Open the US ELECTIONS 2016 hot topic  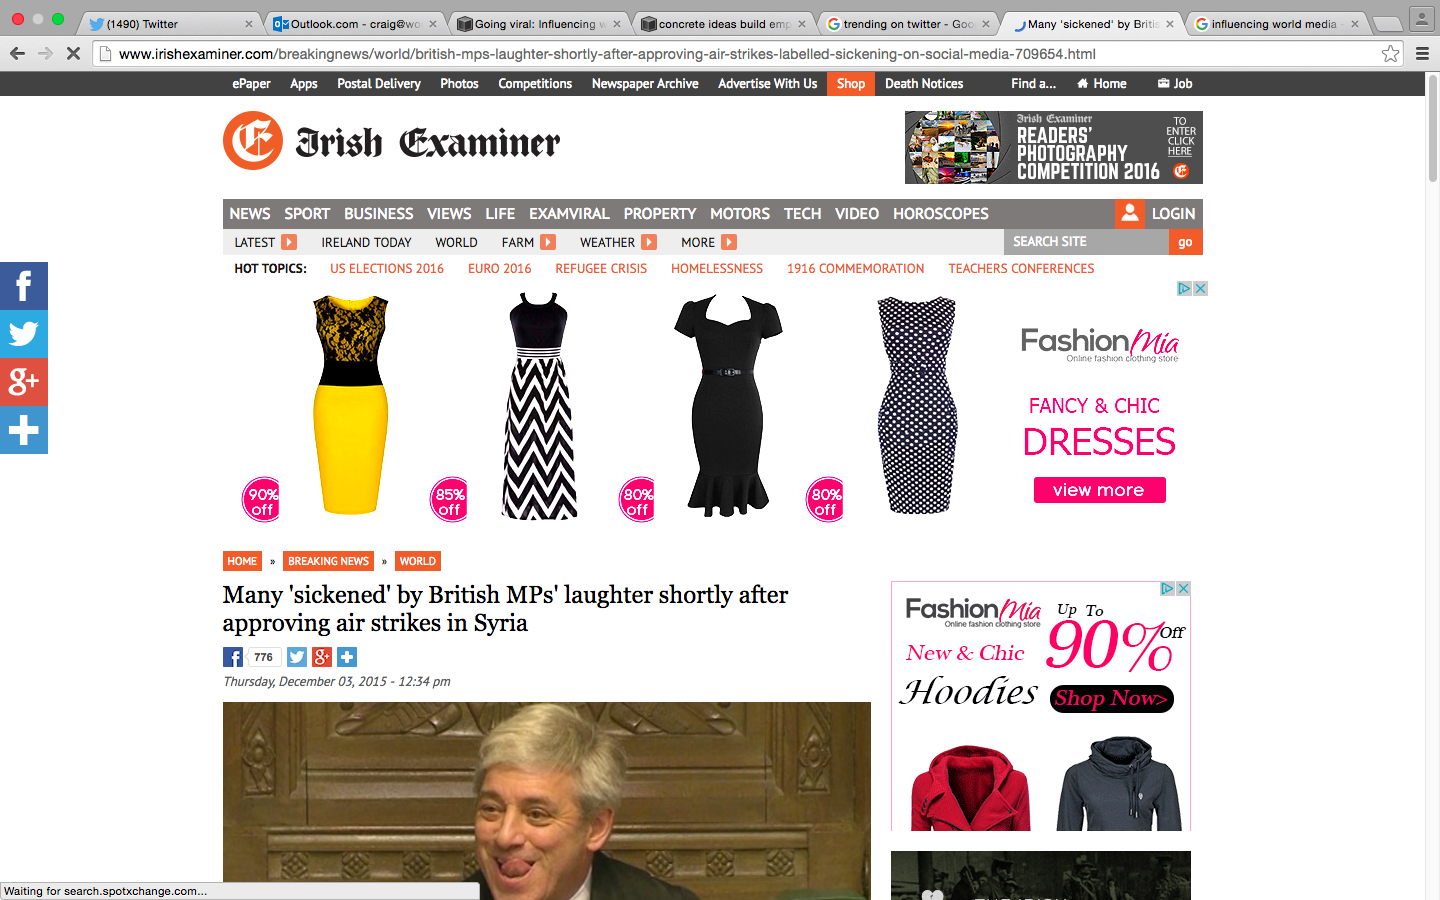(387, 269)
